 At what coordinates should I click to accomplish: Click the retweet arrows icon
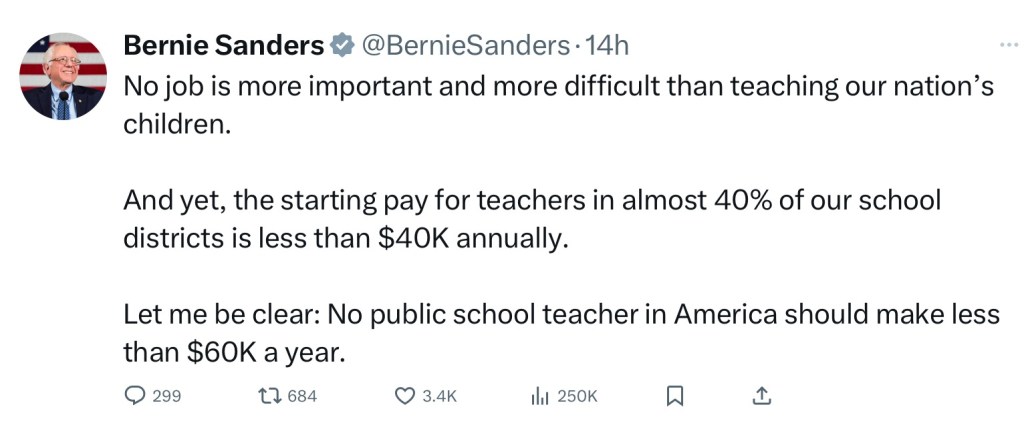point(270,396)
